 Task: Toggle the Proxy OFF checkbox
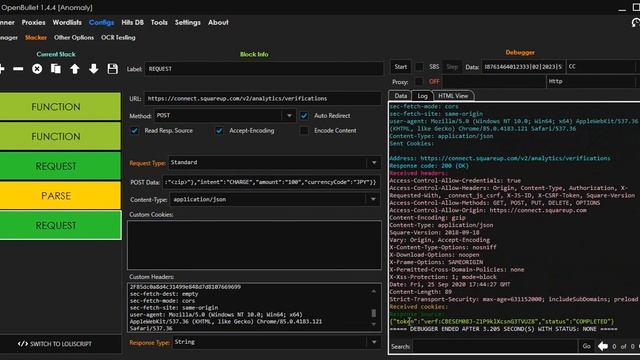pyautogui.click(x=419, y=82)
